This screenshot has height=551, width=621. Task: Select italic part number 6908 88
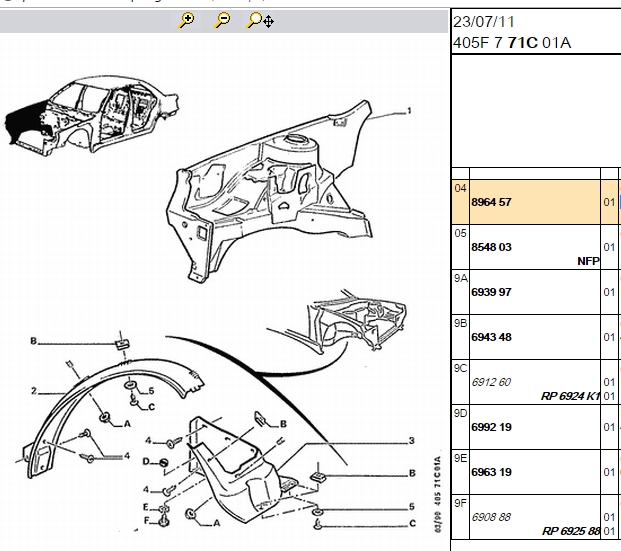click(491, 517)
